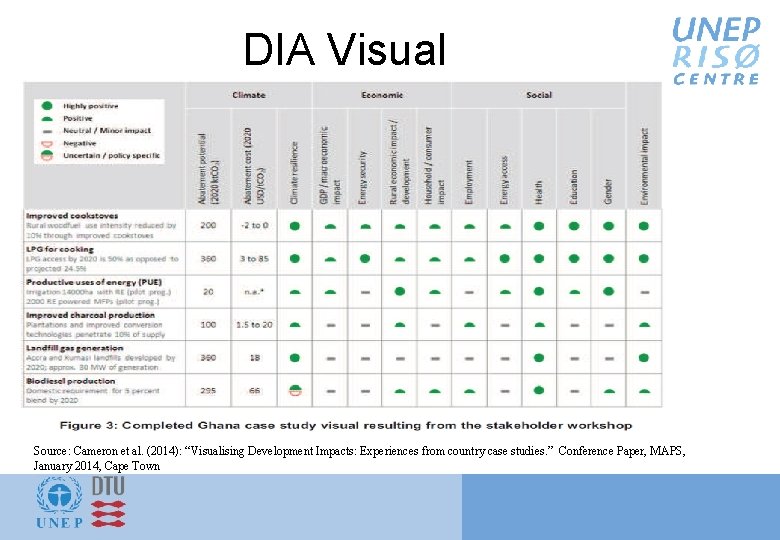Click the Environmental impact column header

645,167
